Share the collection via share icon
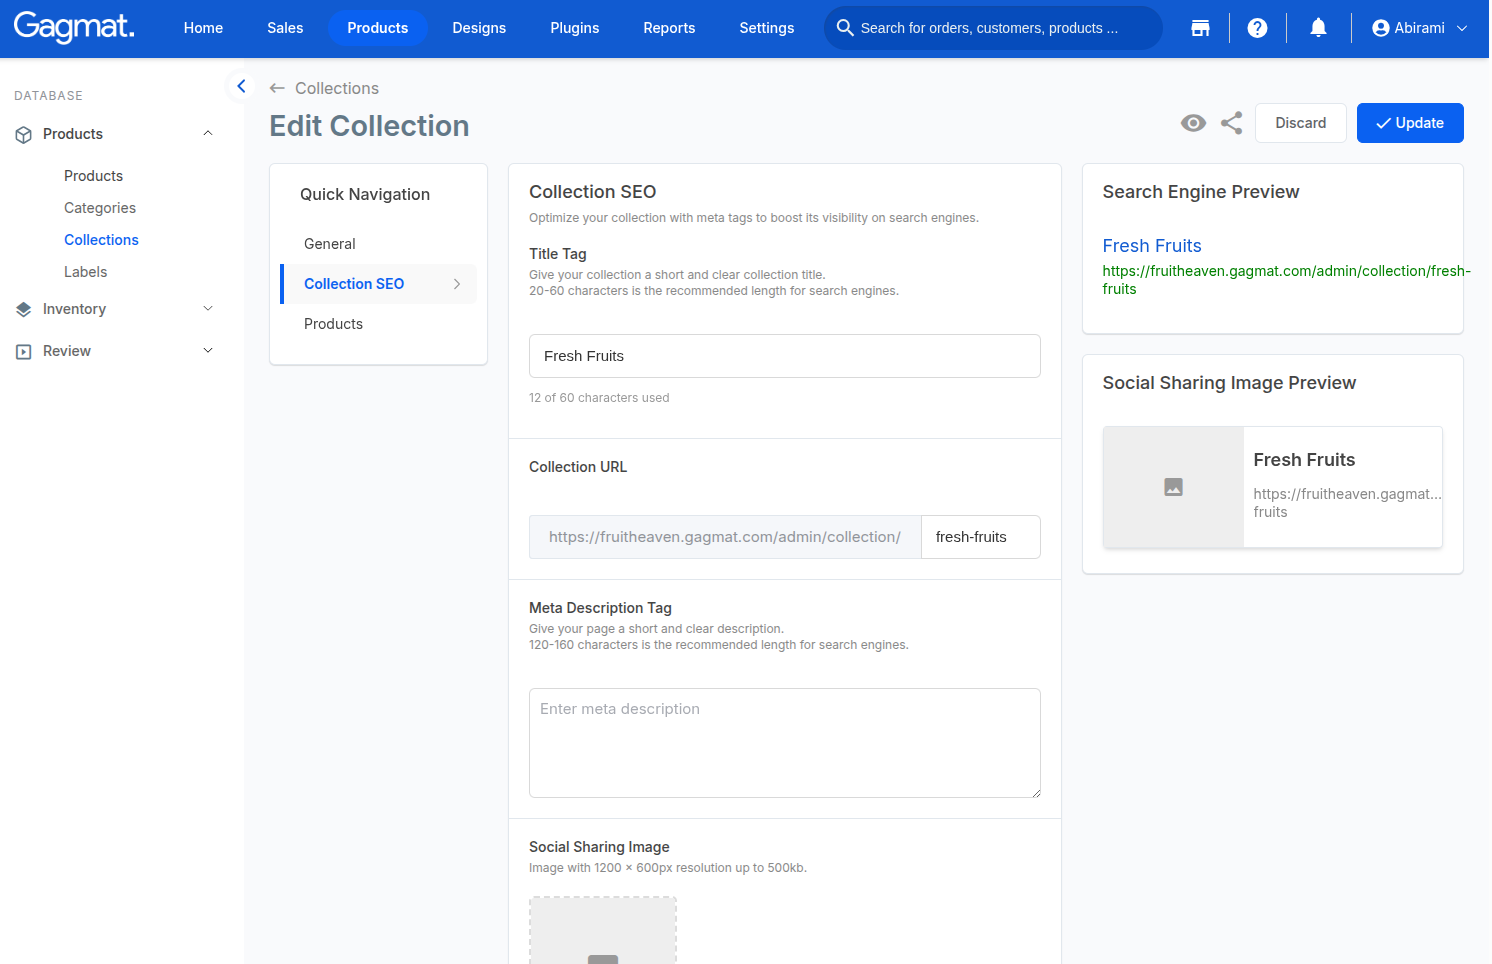The image size is (1492, 964). [x=1232, y=123]
